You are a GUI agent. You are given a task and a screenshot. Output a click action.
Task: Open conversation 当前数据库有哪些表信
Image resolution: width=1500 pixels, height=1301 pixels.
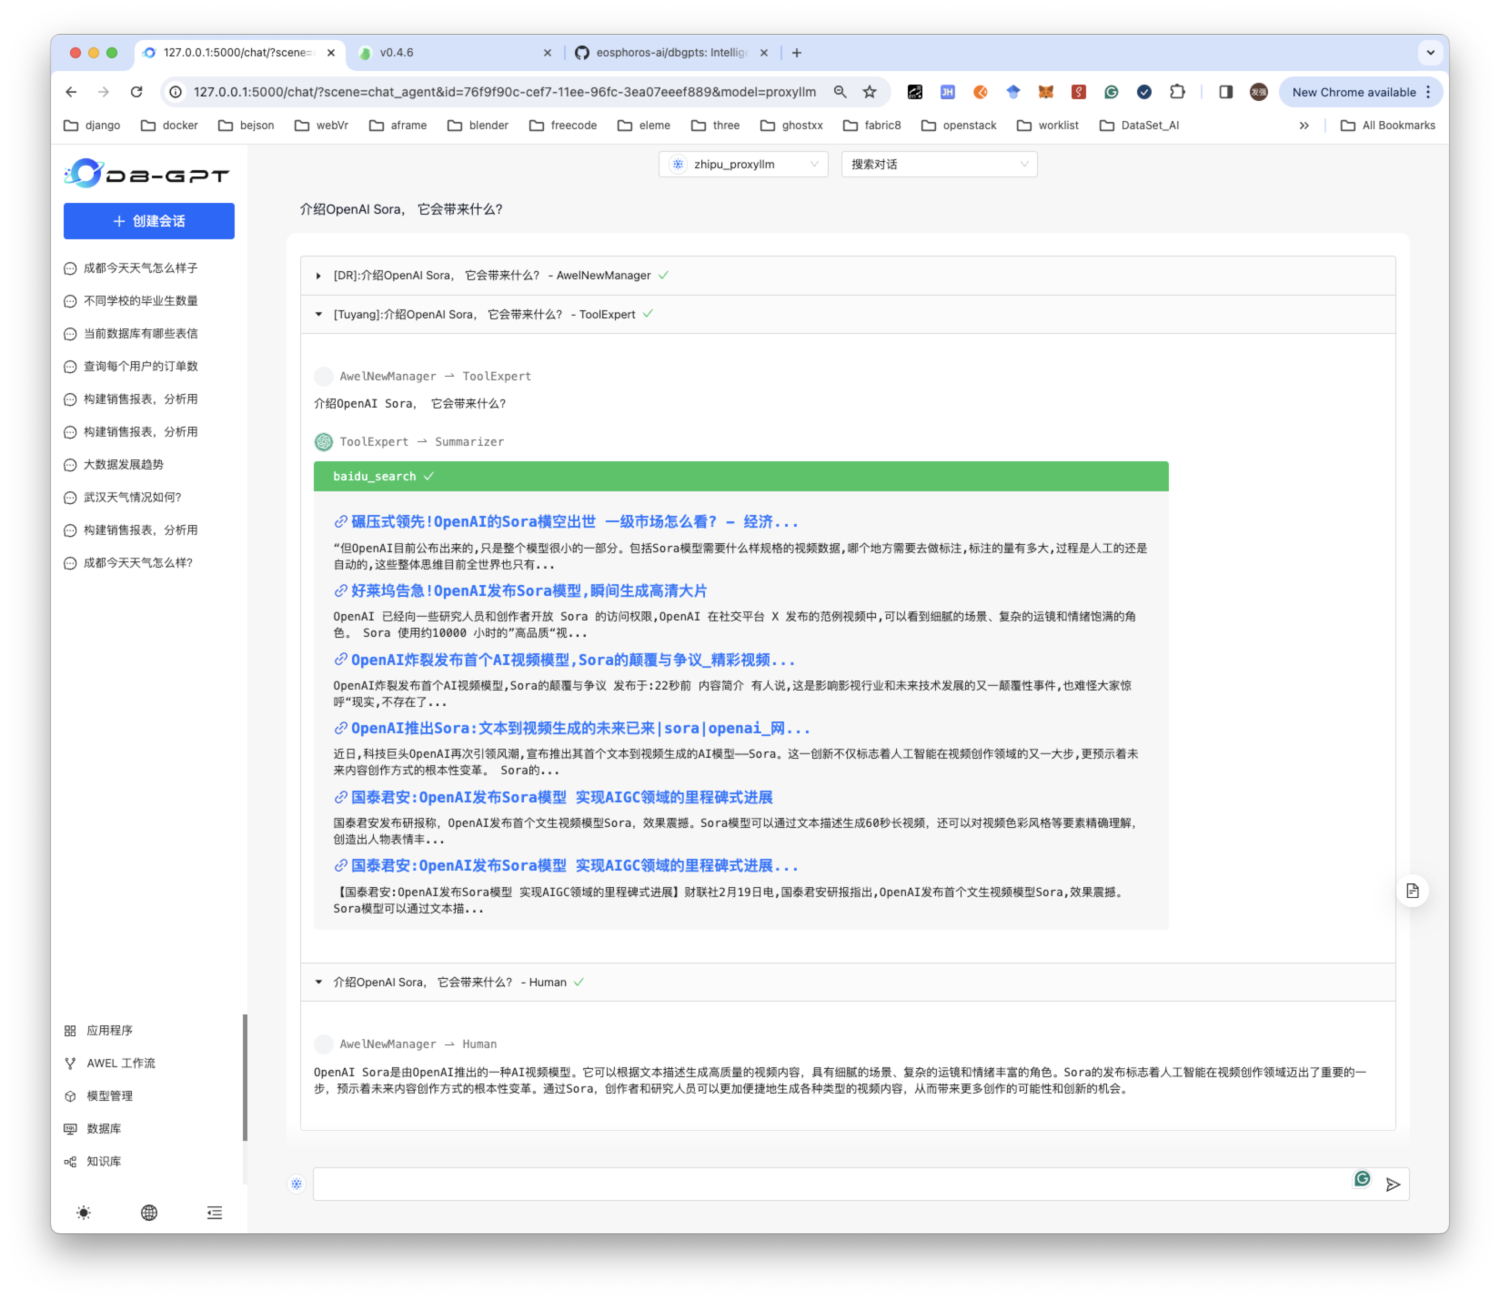[x=140, y=334]
